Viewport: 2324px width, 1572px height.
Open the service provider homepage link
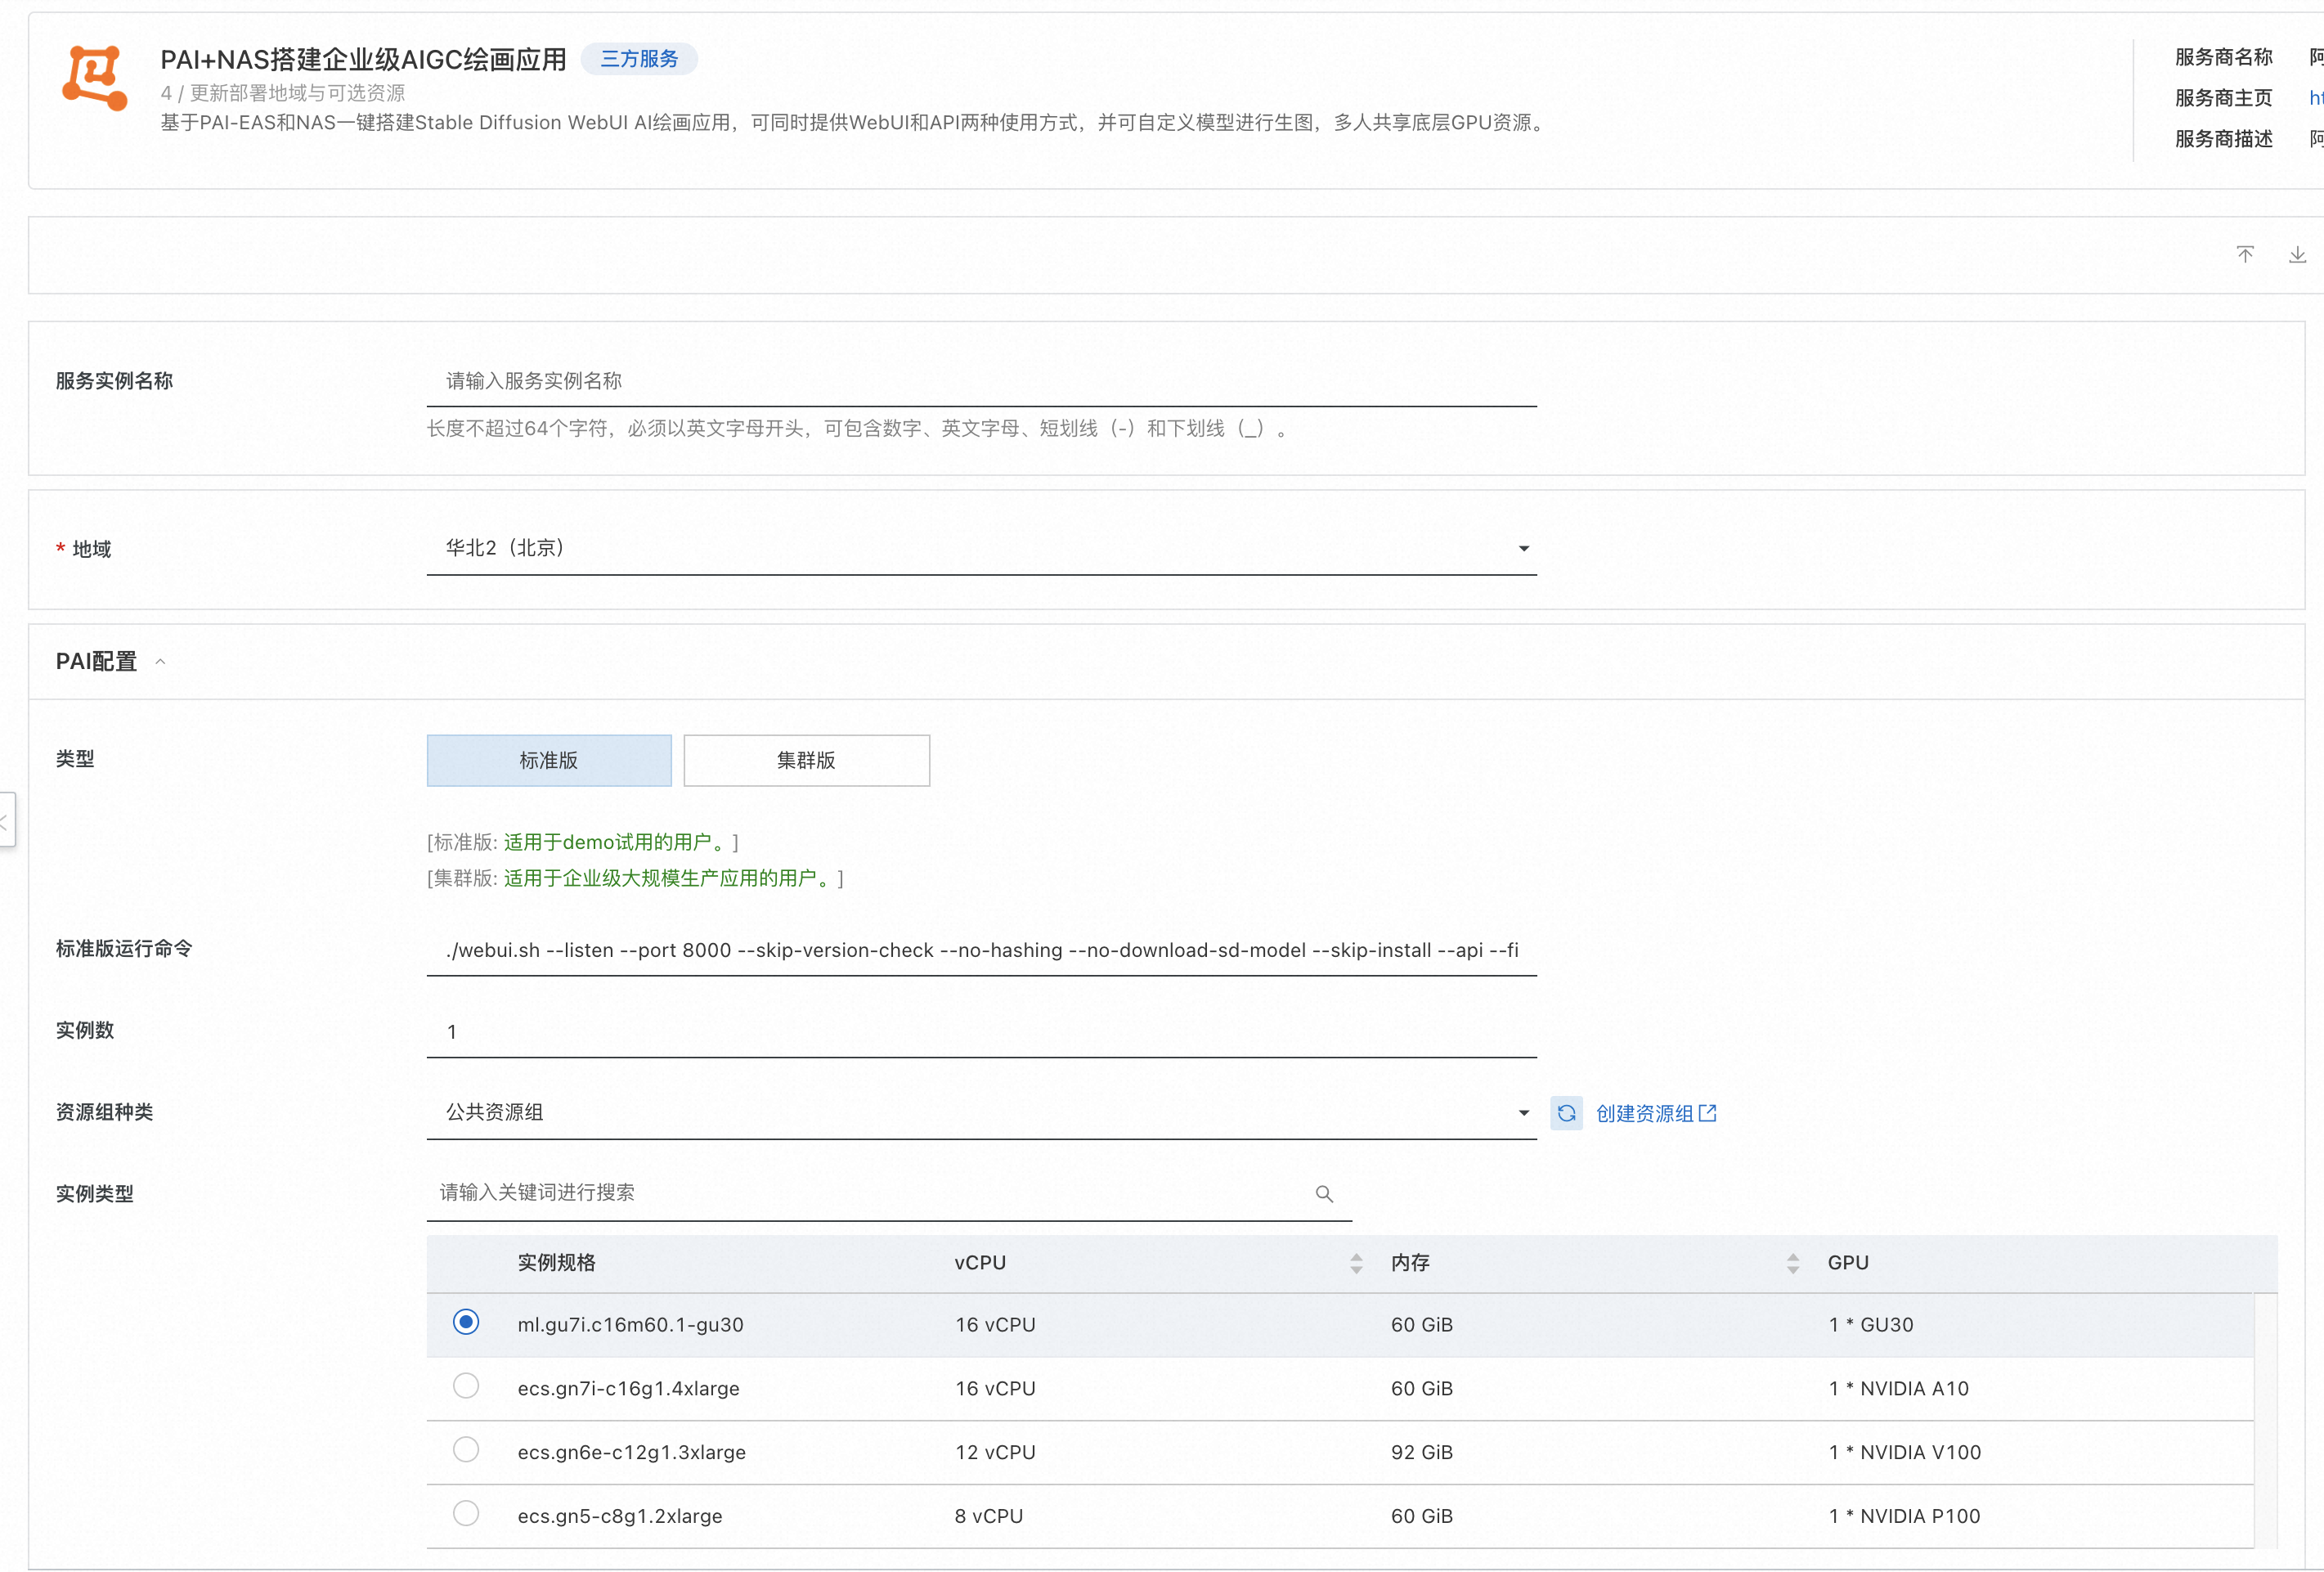coord(2316,98)
